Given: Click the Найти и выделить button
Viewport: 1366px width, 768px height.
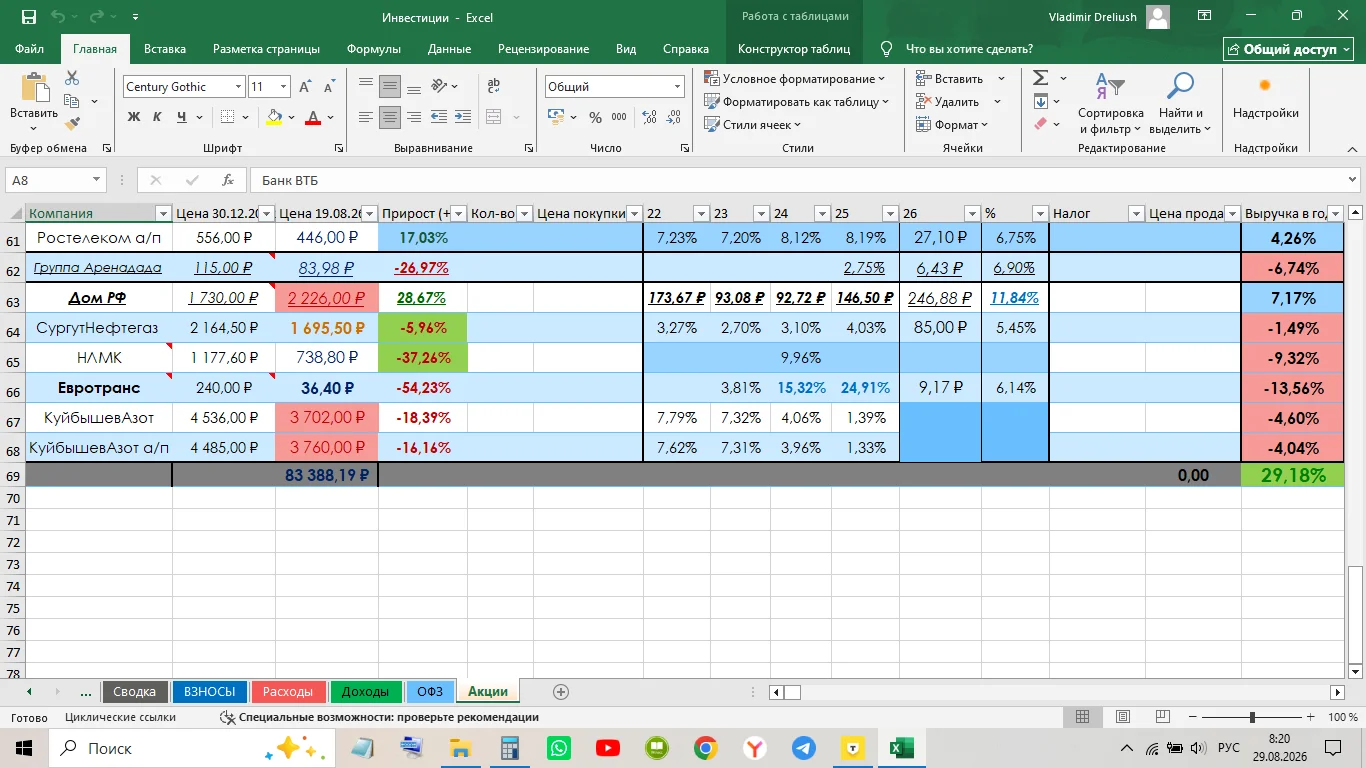Looking at the screenshot, I should pyautogui.click(x=1181, y=103).
